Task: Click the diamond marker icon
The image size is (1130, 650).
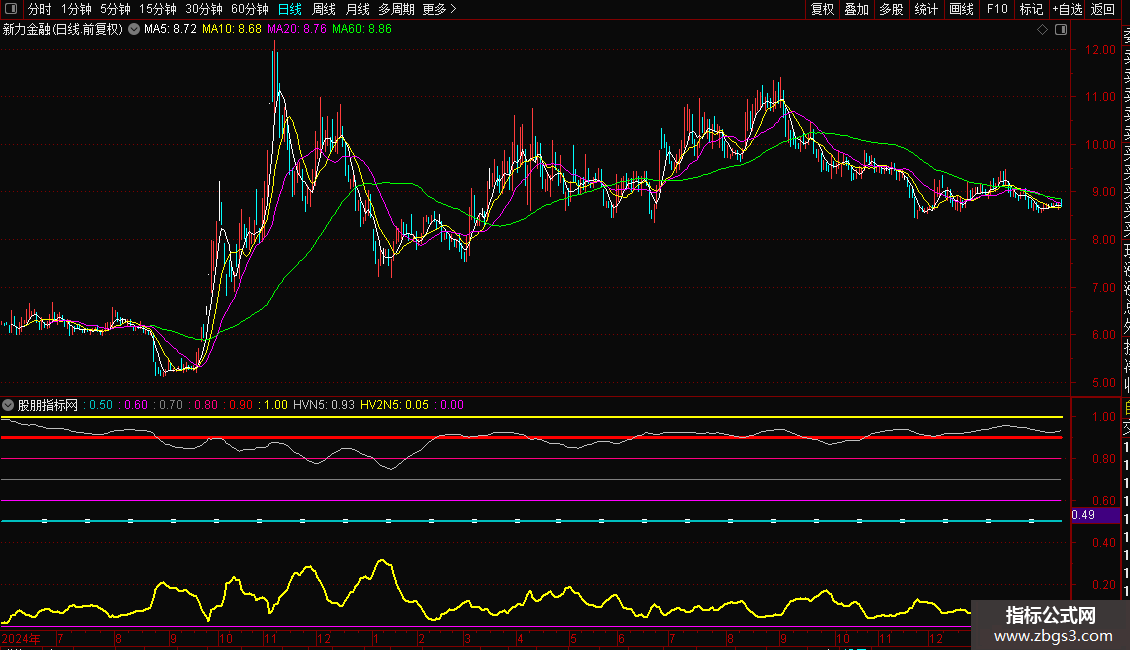Action: coord(1042,30)
